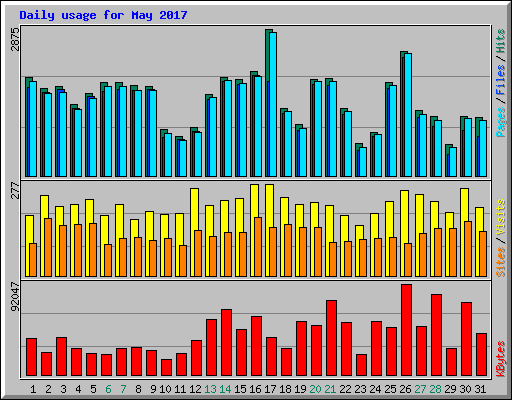Click the red KBytes bar for day 14
Viewport: 512px width, 400px height.
point(226,343)
